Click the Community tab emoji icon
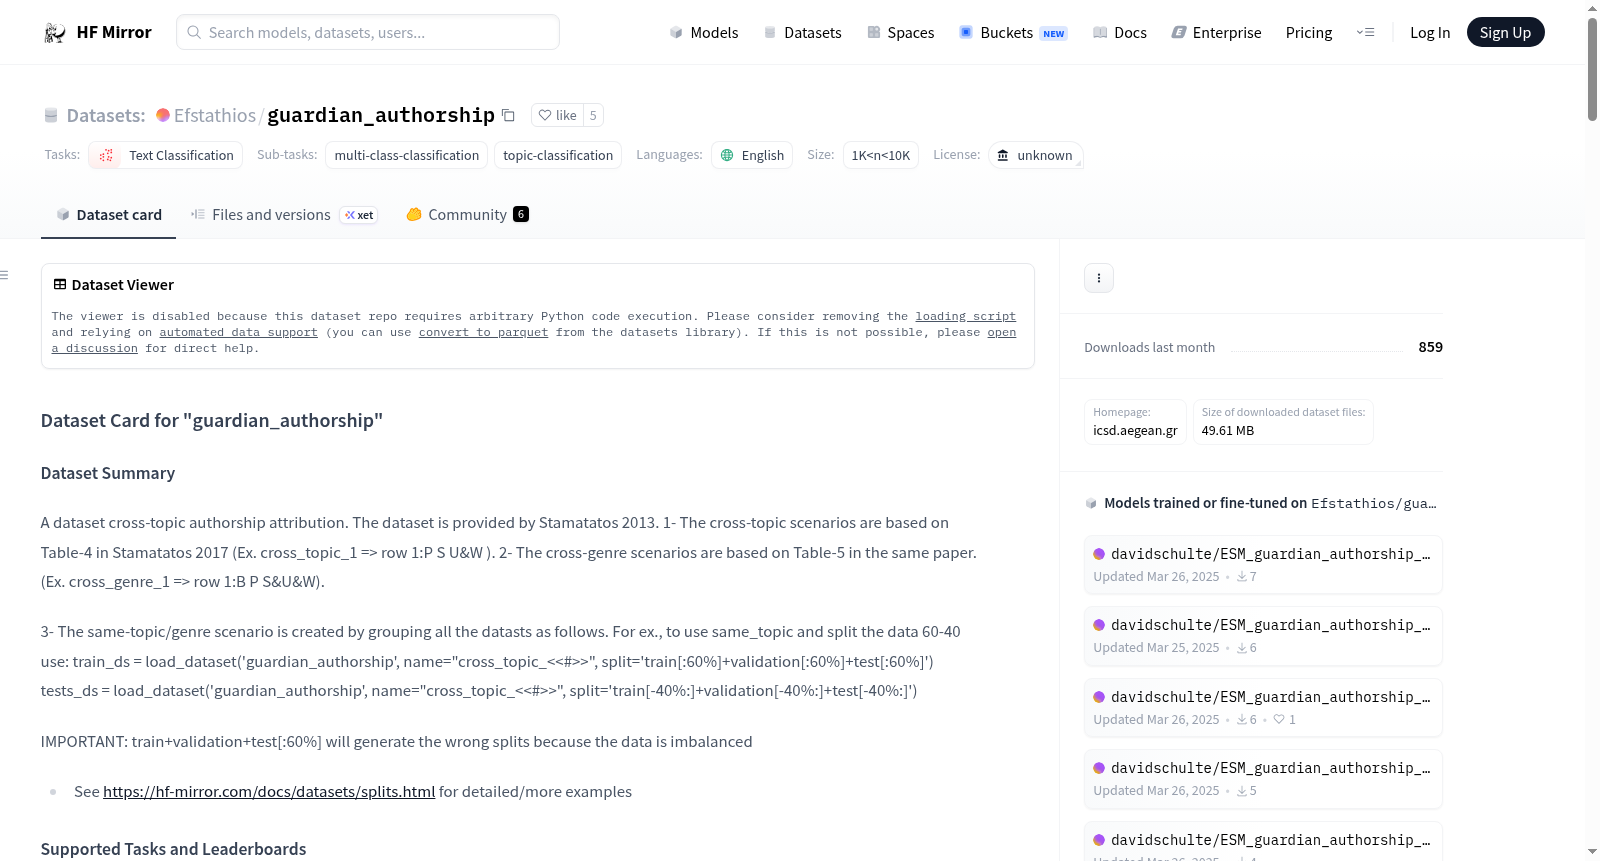Image resolution: width=1600 pixels, height=861 pixels. pyautogui.click(x=414, y=214)
